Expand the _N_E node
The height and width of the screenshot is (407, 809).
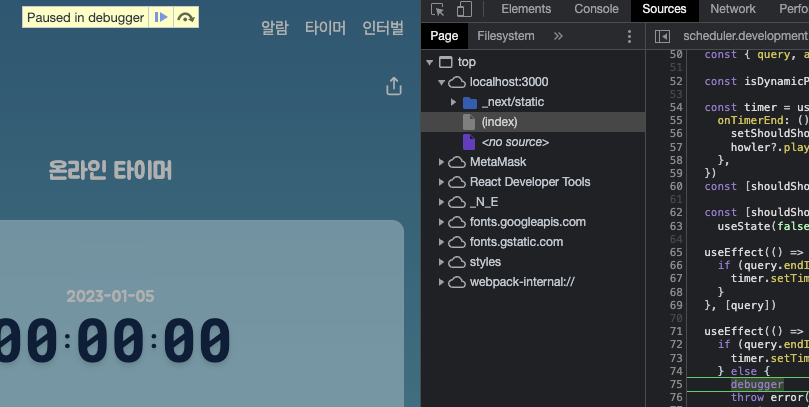[x=441, y=202]
